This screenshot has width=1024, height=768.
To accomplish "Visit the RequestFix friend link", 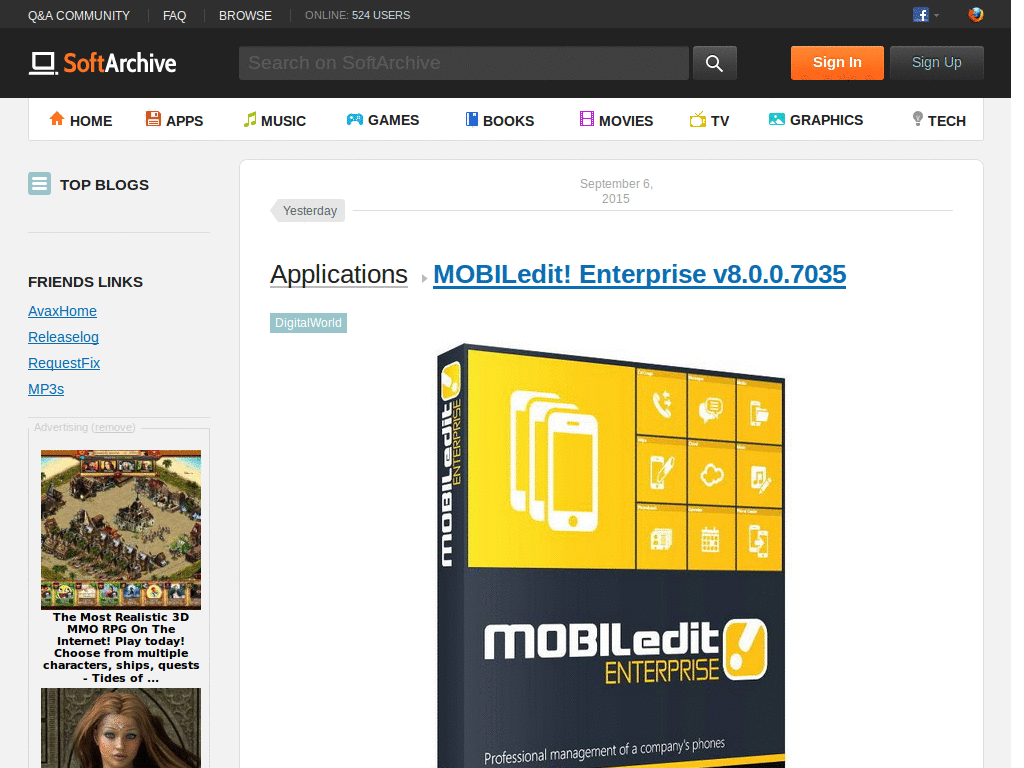I will pos(64,363).
